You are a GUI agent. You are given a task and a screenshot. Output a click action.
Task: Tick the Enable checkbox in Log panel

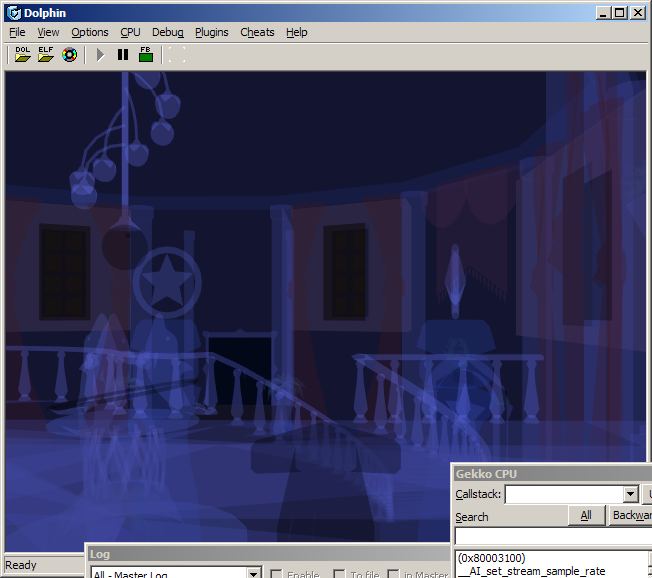click(276, 574)
